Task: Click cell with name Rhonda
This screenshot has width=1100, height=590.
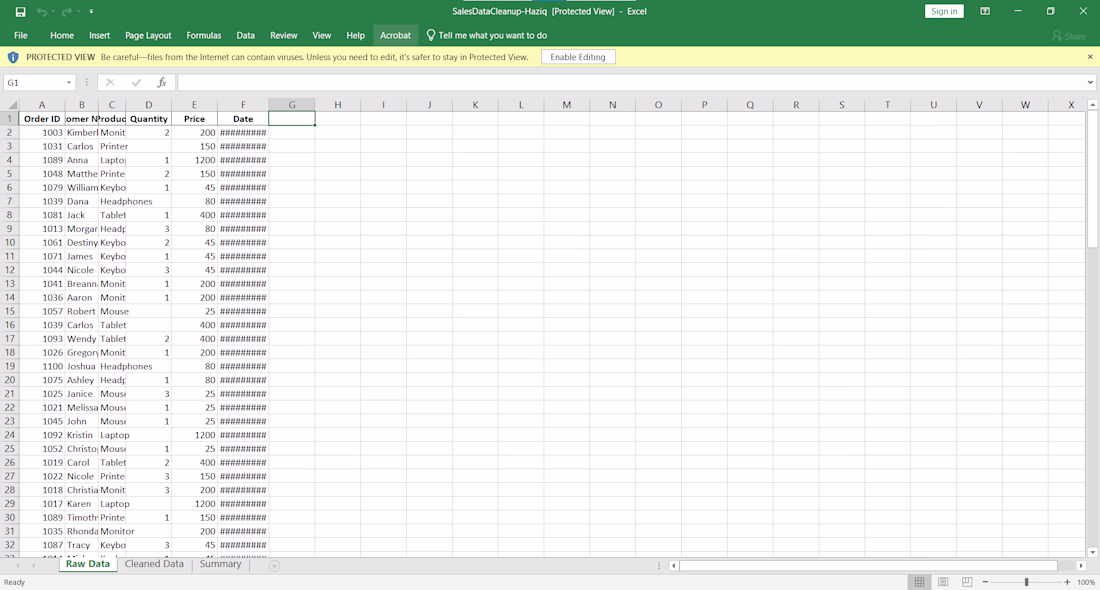Action: pyautogui.click(x=81, y=531)
